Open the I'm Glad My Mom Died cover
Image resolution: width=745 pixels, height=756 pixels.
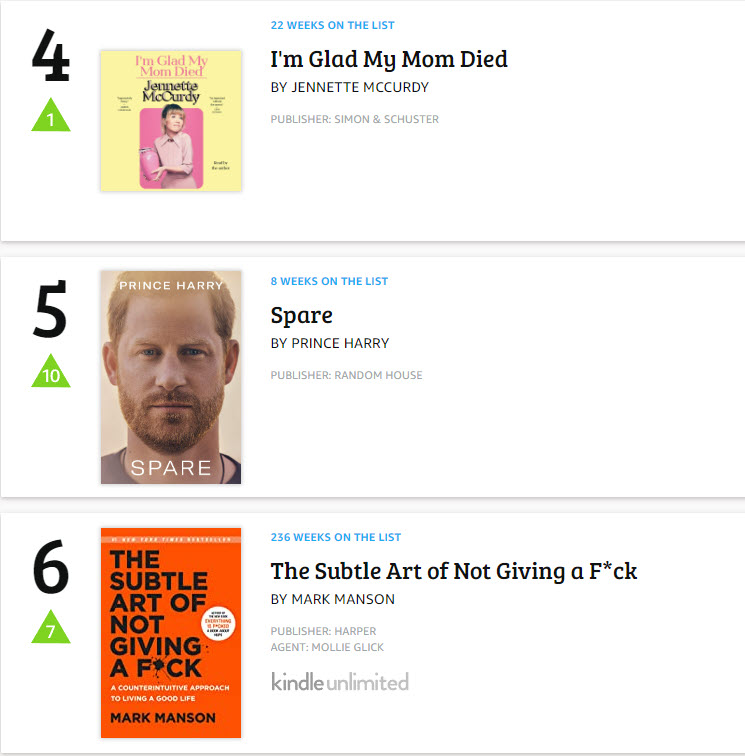point(170,121)
